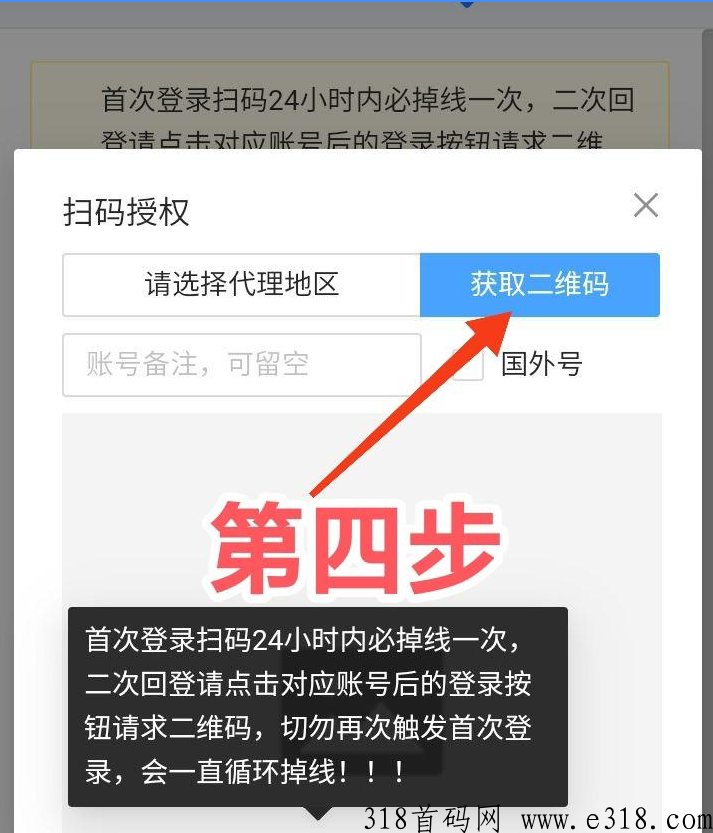Viewport: 713px width, 833px height.
Task: Click the blue marker at top edge
Action: pyautogui.click(x=466, y=4)
